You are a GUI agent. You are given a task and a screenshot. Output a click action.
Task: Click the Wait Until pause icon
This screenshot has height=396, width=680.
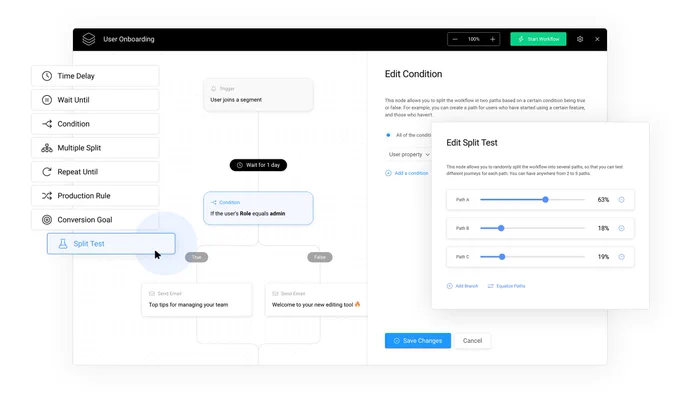point(47,100)
